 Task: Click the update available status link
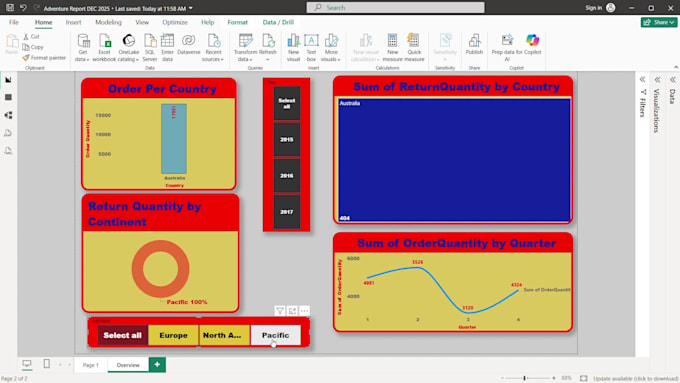[x=635, y=379]
